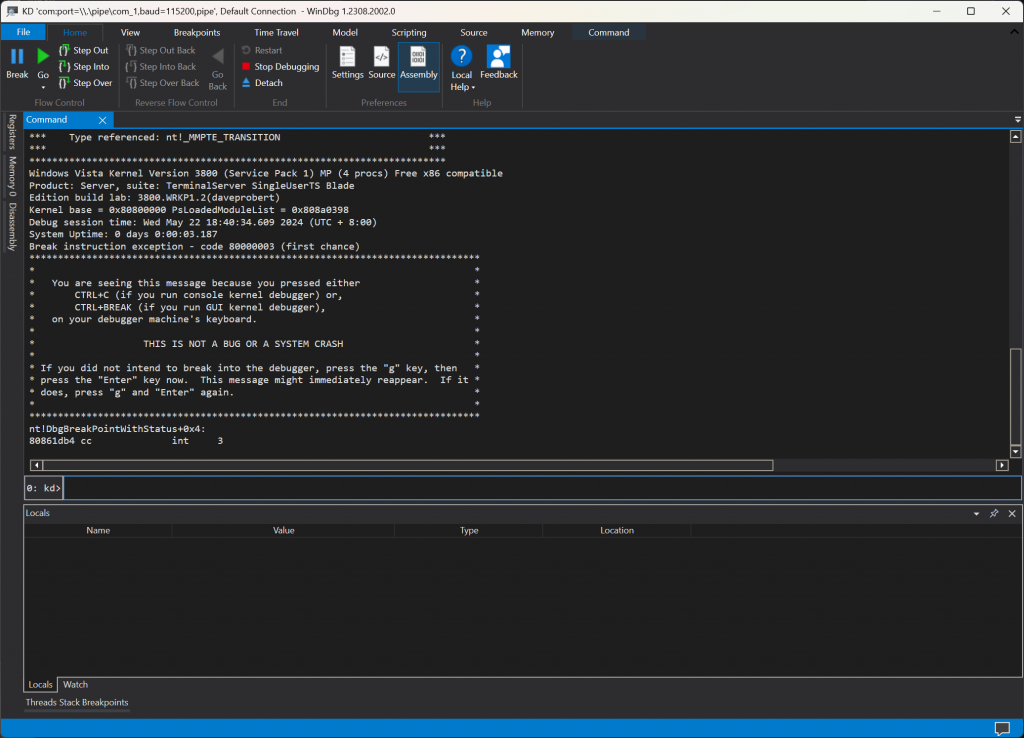Click Stop Debugging red square
Image resolution: width=1024 pixels, height=738 pixels.
pos(246,67)
